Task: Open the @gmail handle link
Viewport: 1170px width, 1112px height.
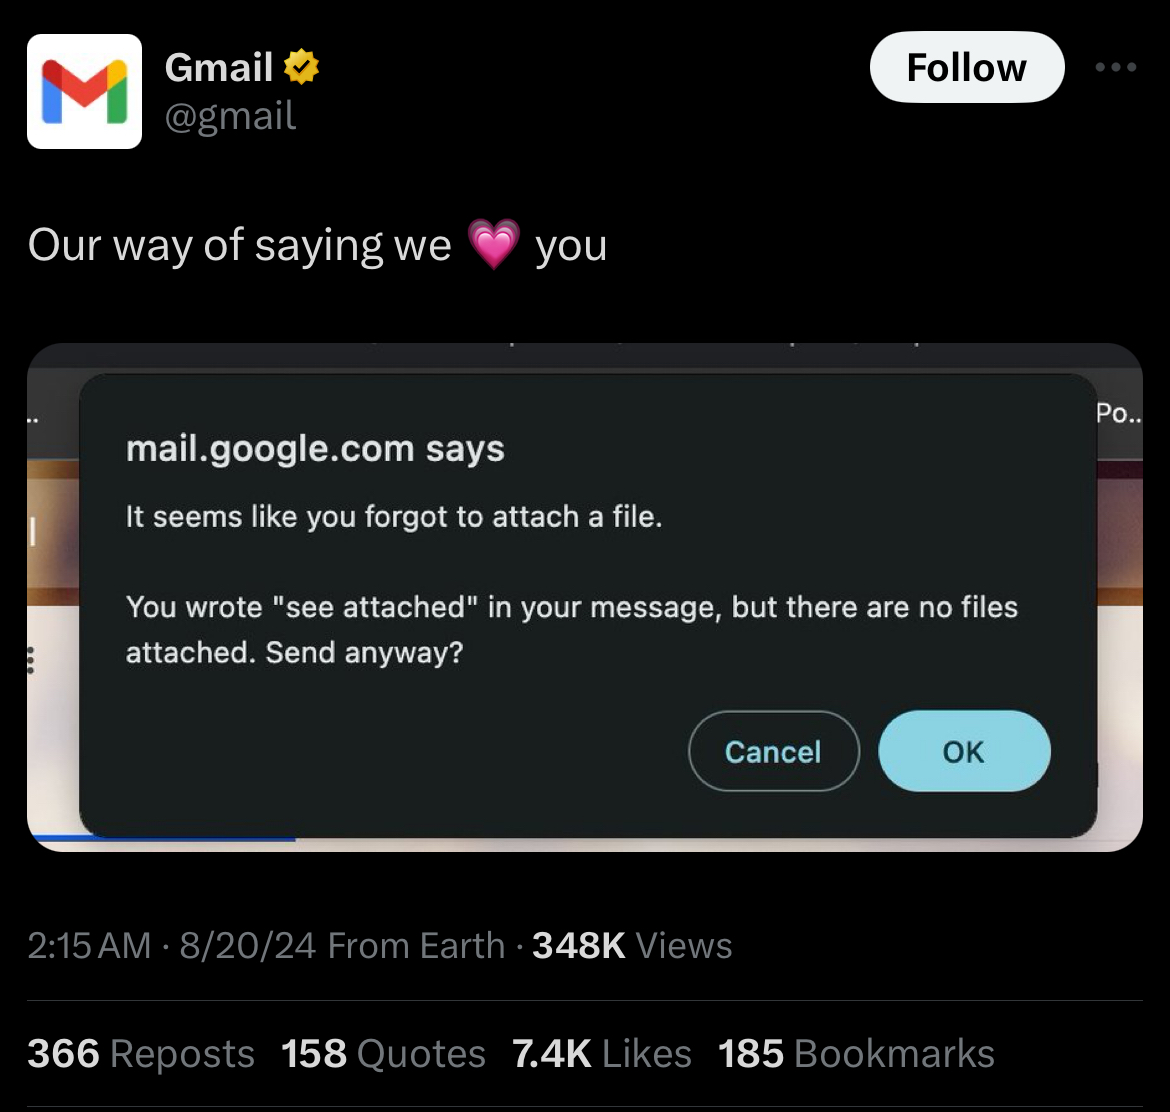Action: (231, 116)
